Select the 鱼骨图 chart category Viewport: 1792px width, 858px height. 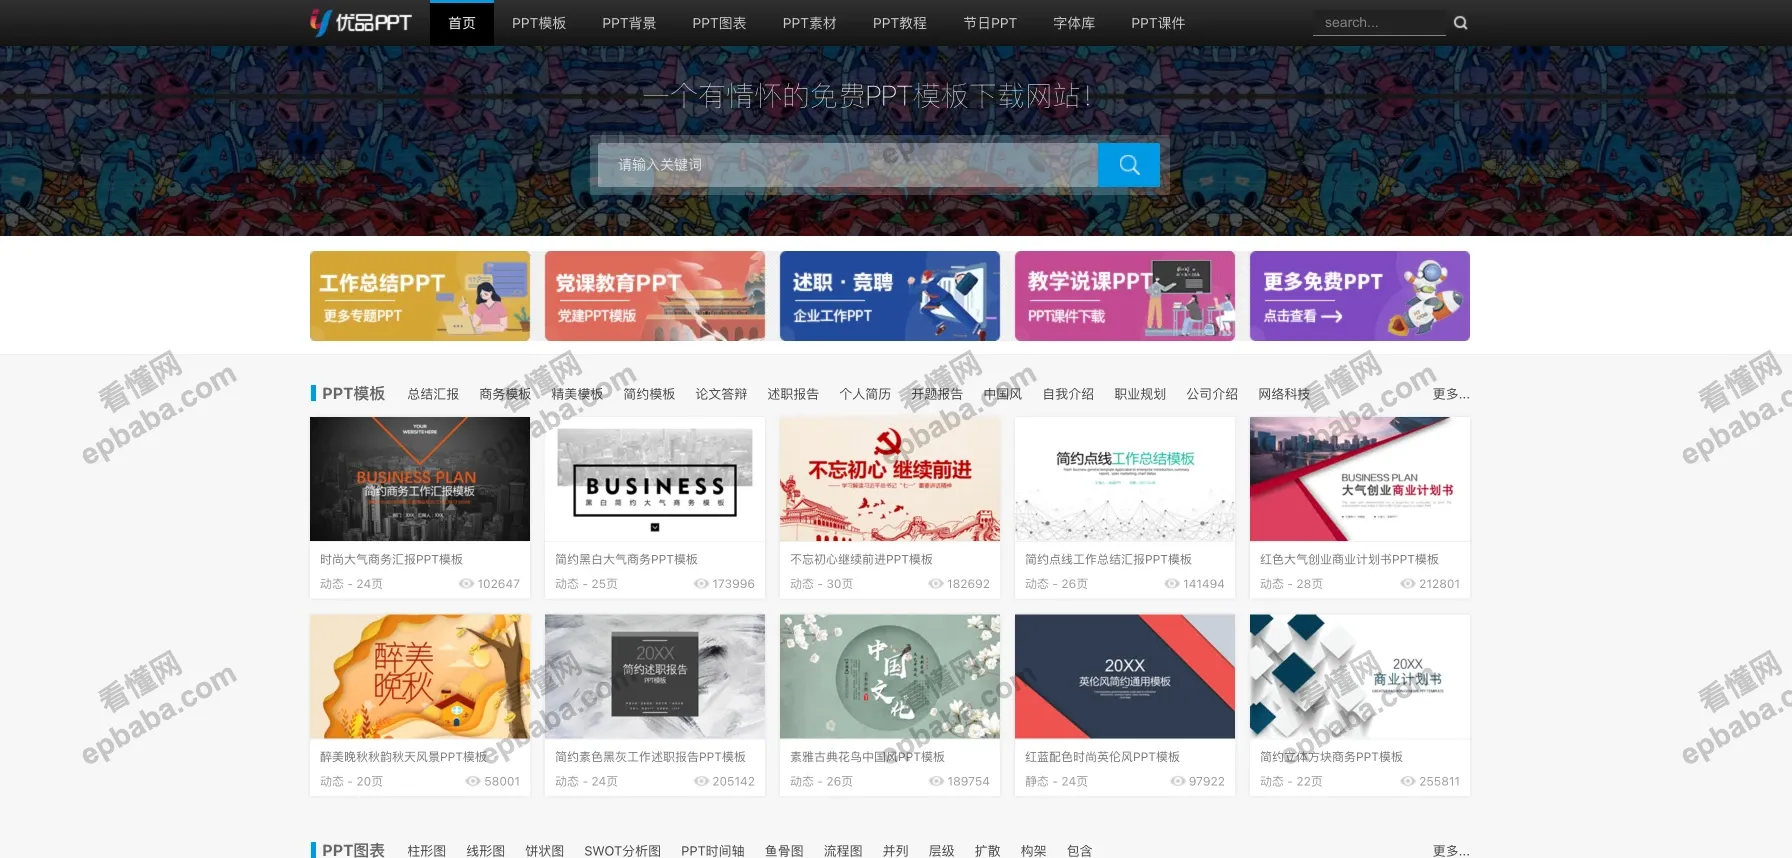(x=784, y=851)
